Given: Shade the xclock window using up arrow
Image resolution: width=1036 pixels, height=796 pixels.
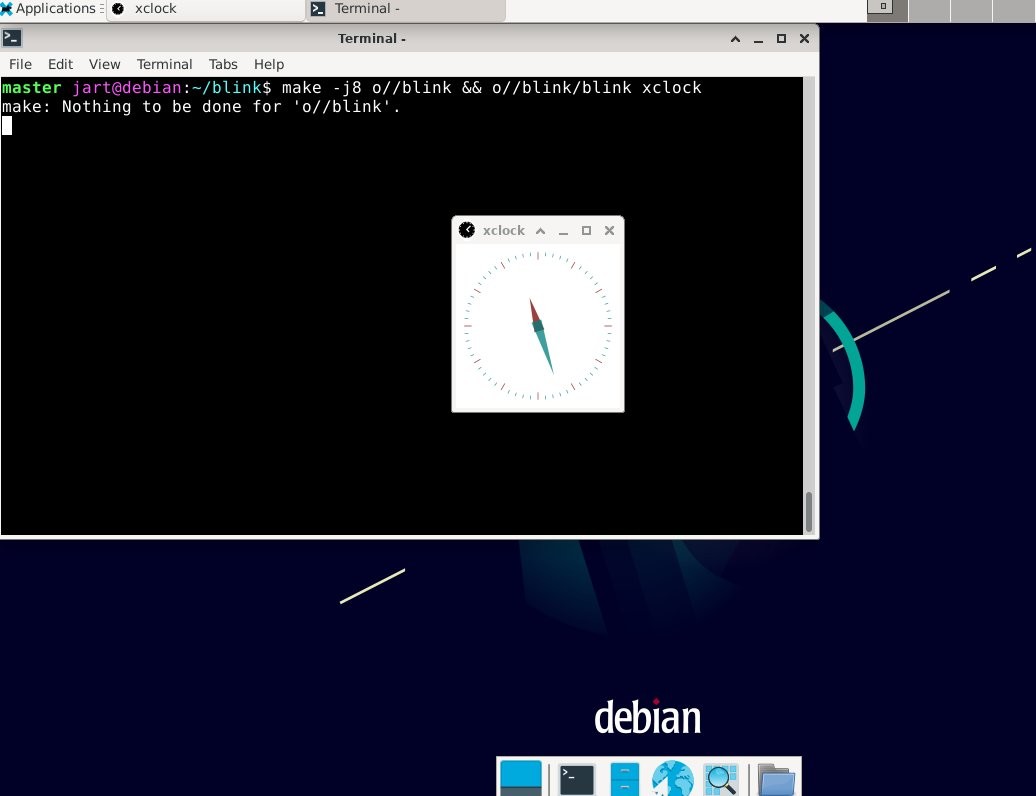Looking at the screenshot, I should (x=540, y=231).
